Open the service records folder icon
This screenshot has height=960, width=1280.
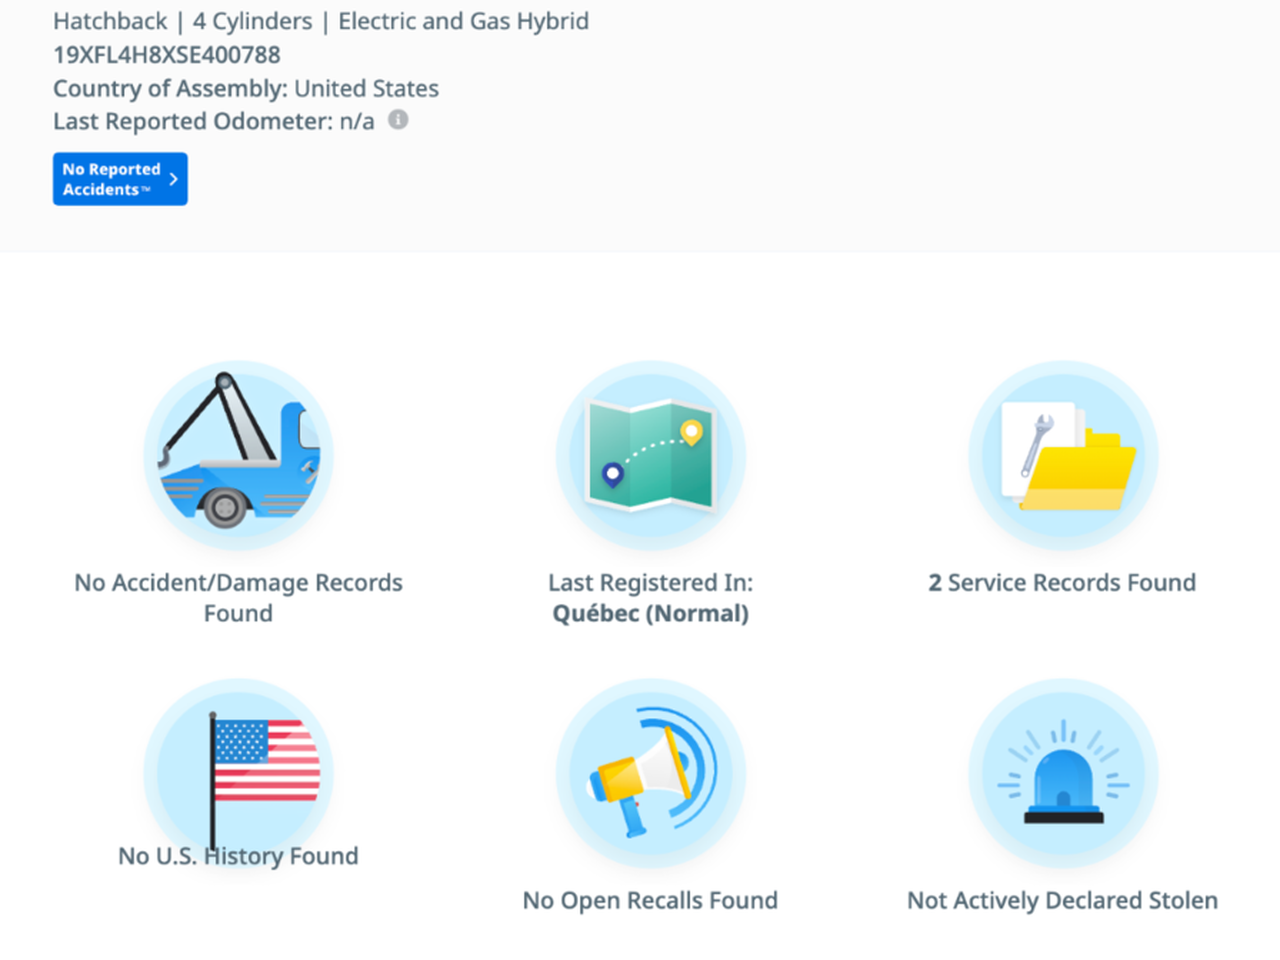[x=1062, y=455]
